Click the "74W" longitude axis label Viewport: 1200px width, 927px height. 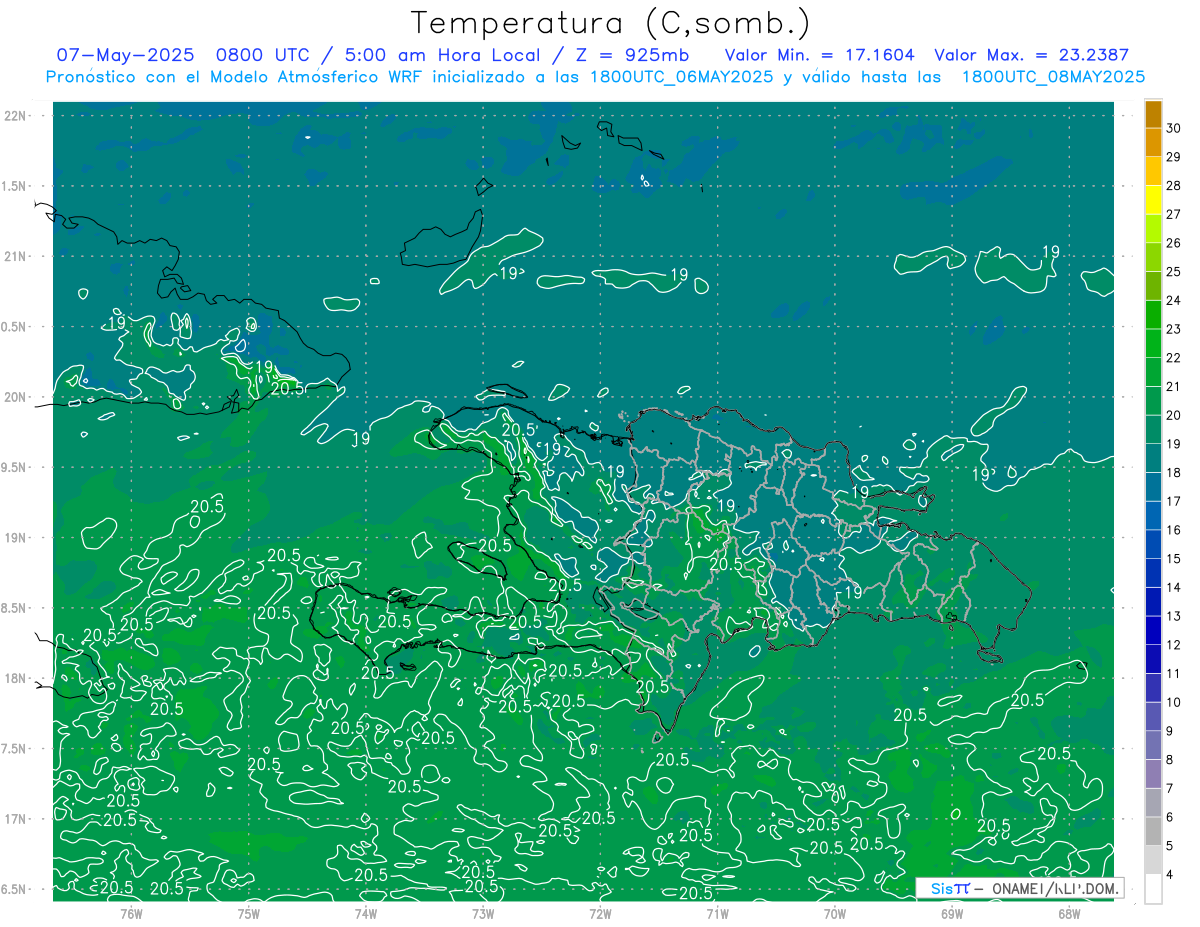click(x=365, y=913)
